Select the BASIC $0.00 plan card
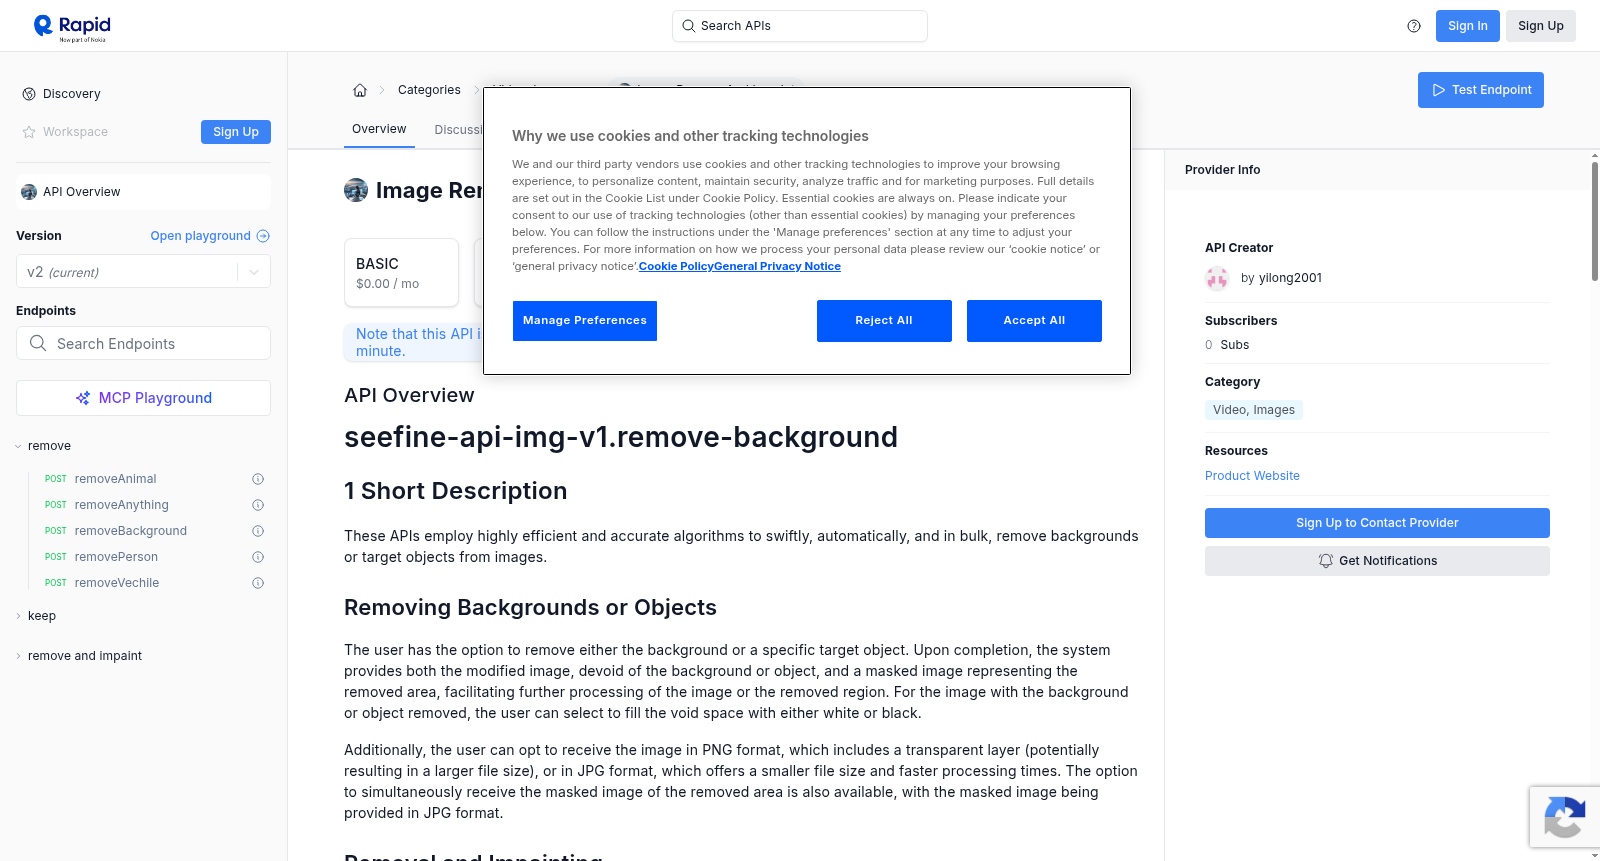 pyautogui.click(x=401, y=272)
